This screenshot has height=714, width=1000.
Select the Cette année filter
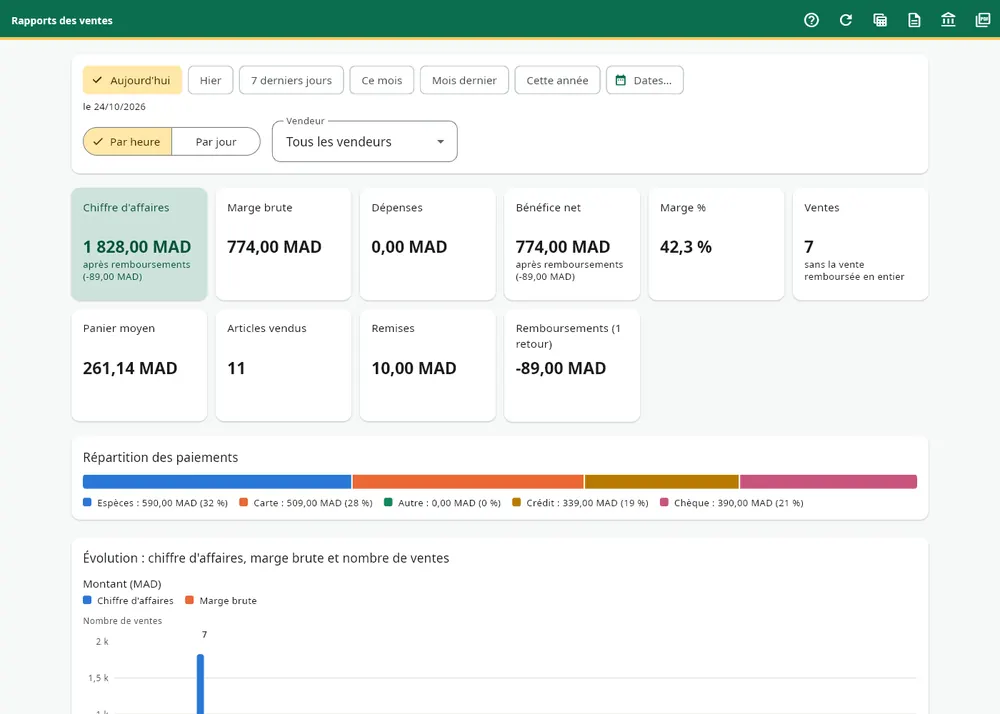(557, 80)
